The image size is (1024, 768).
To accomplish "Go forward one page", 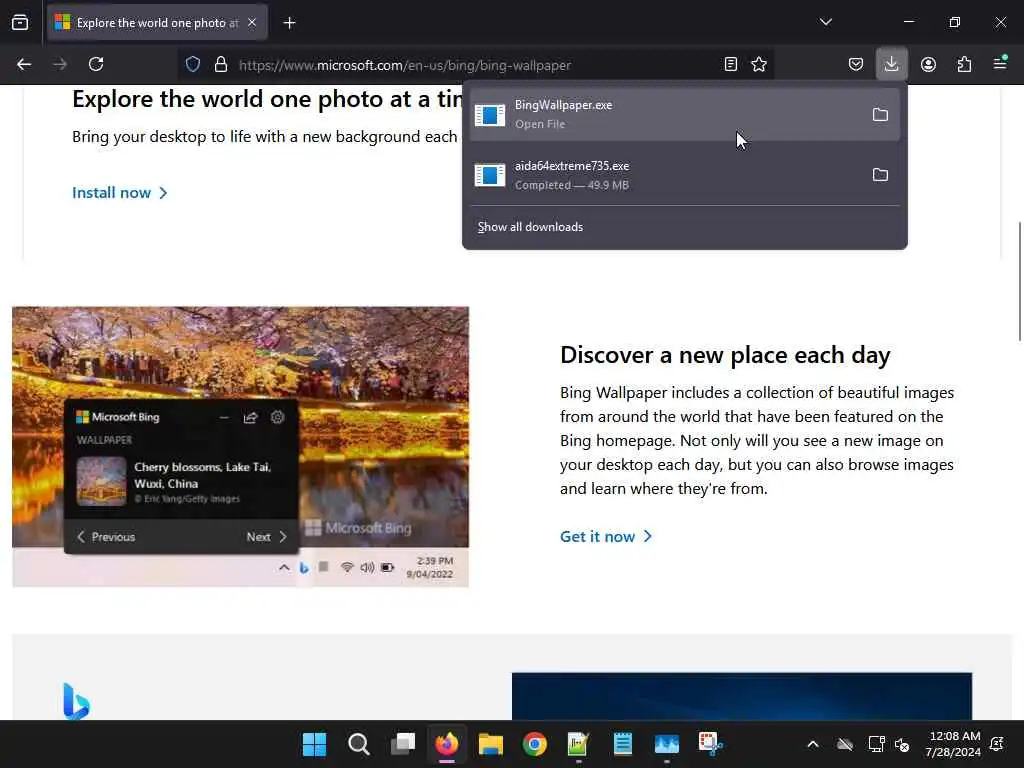I will pyautogui.click(x=59, y=64).
